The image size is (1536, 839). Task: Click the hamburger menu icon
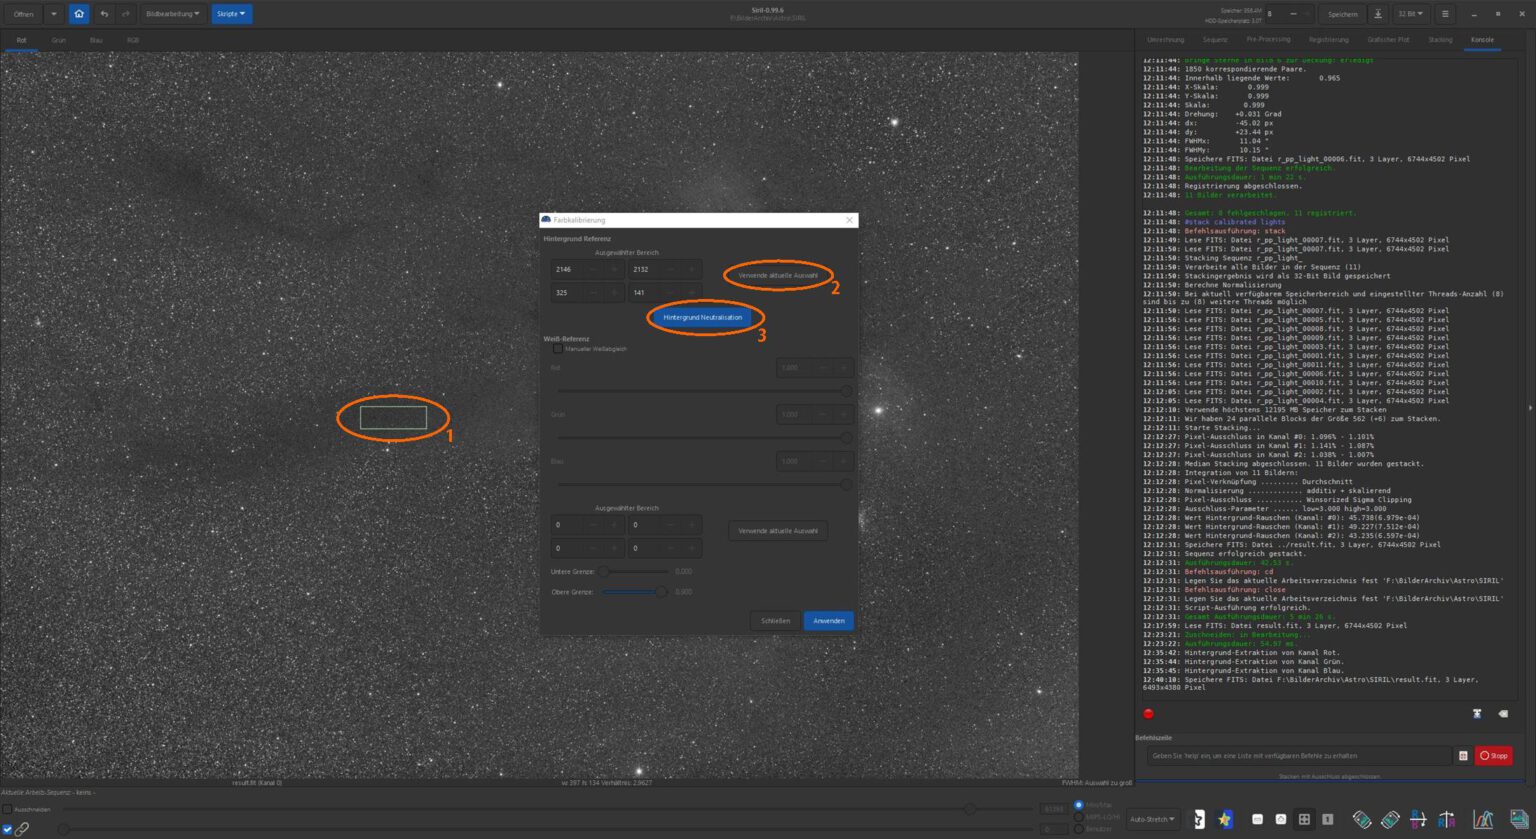click(1444, 14)
